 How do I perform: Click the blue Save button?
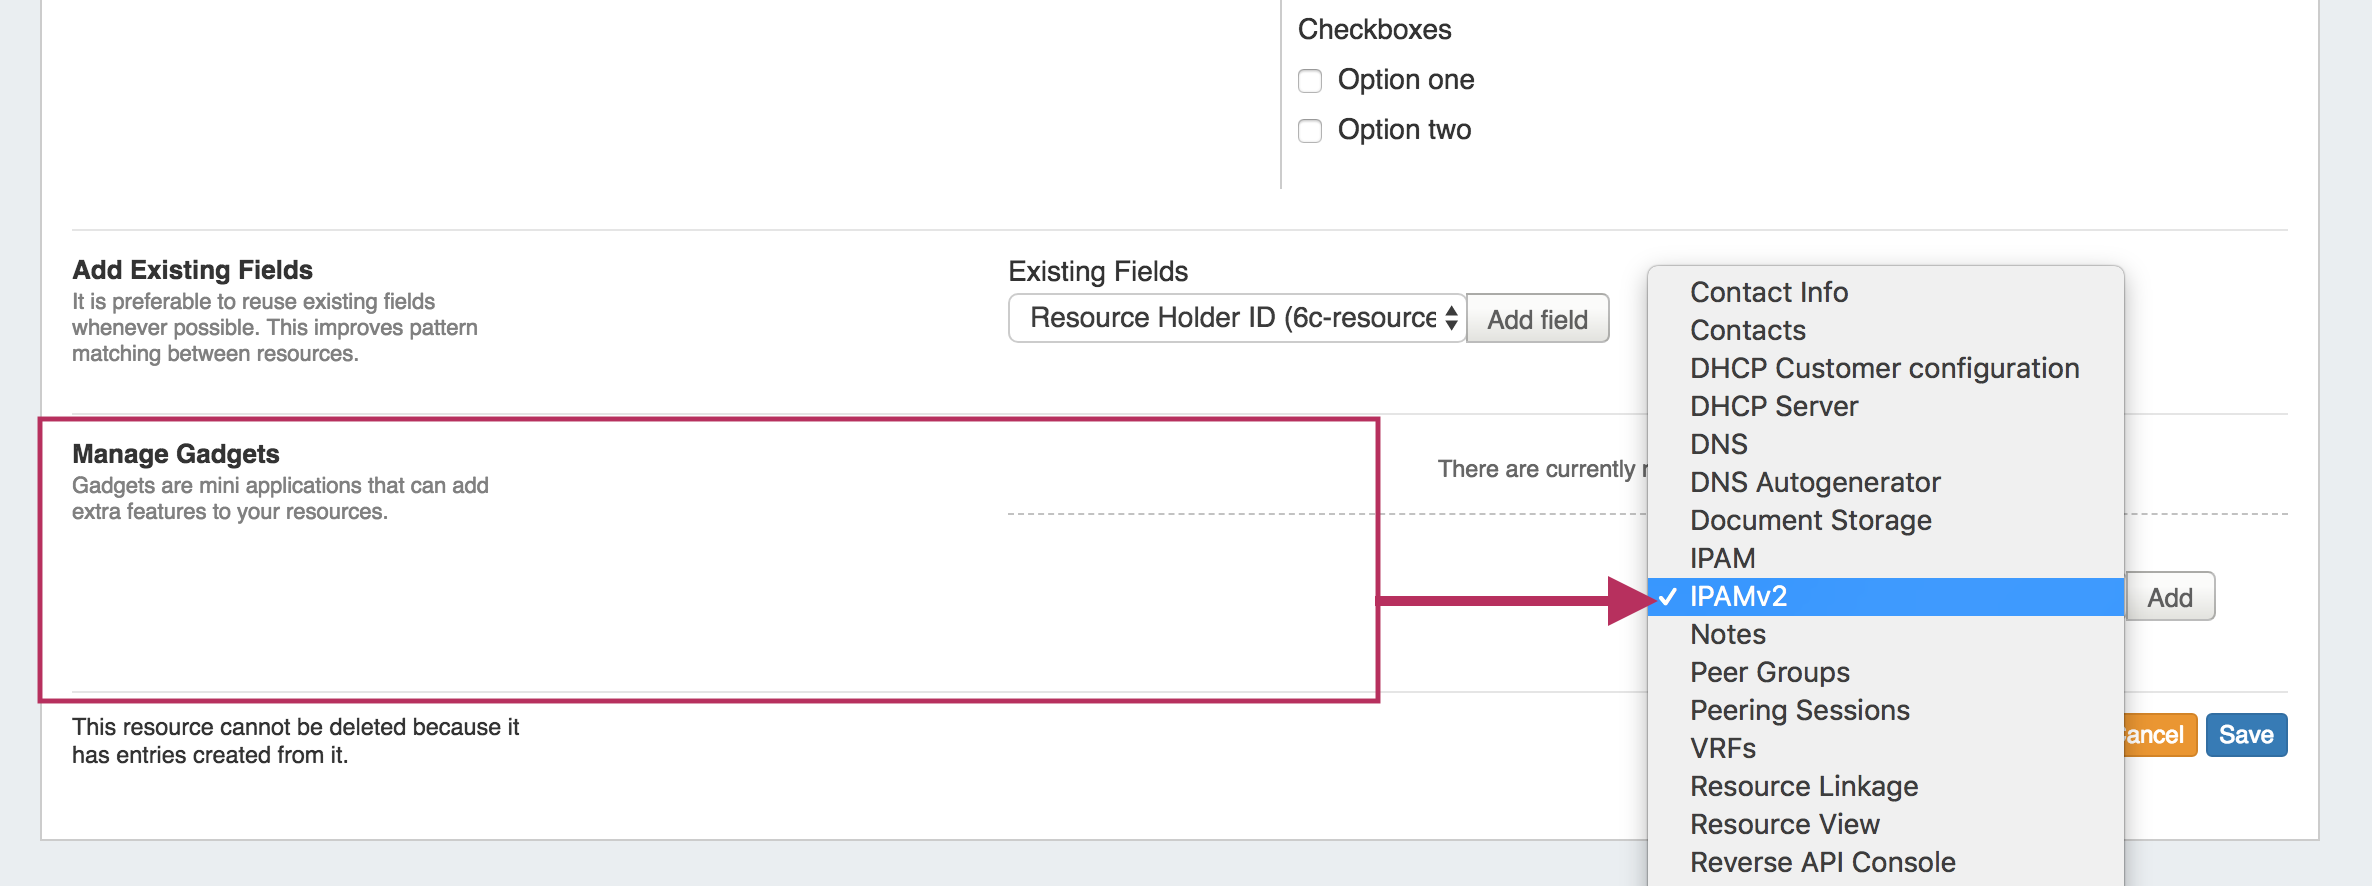pyautogui.click(x=2246, y=735)
